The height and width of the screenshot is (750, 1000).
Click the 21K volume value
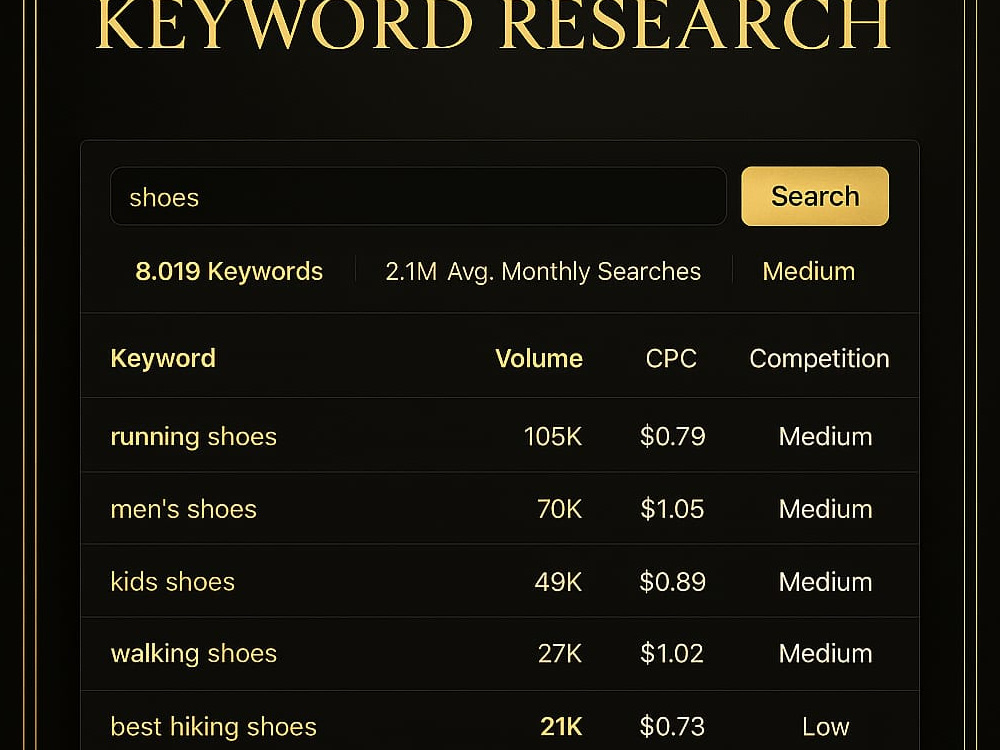(561, 726)
